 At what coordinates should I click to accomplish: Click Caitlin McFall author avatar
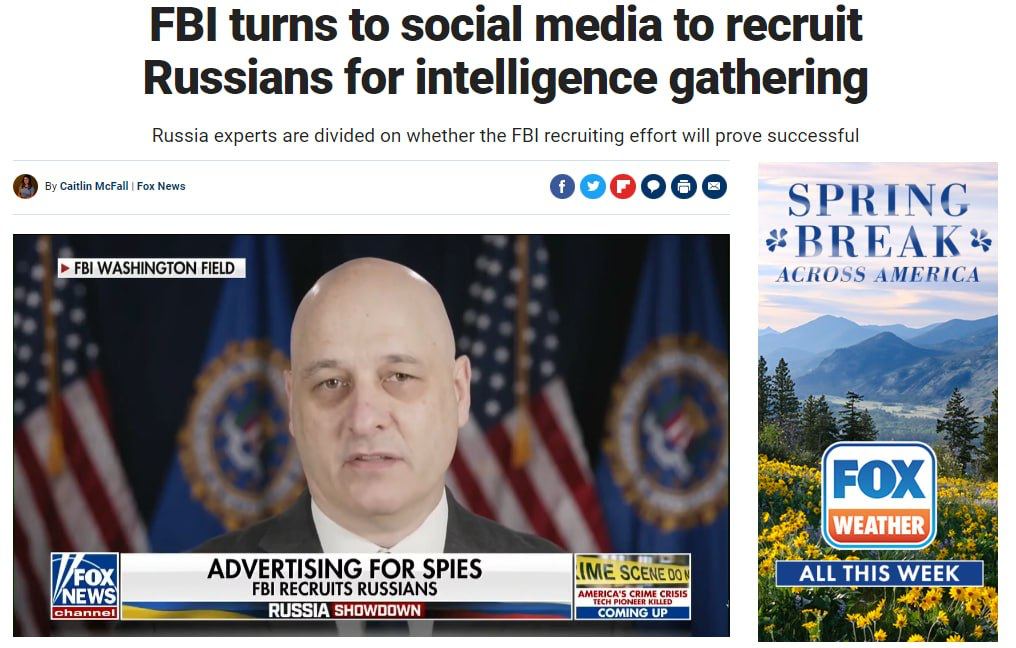click(25, 187)
